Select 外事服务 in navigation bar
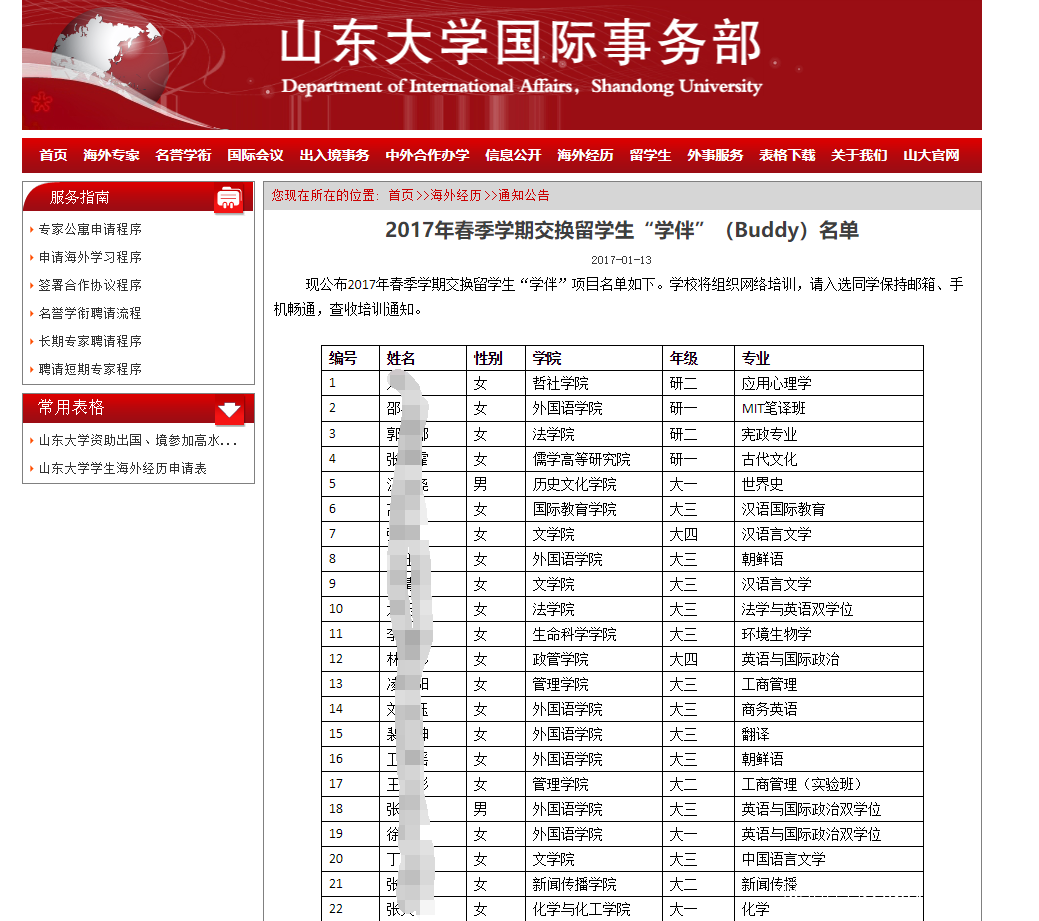This screenshot has width=1039, height=921. [715, 155]
